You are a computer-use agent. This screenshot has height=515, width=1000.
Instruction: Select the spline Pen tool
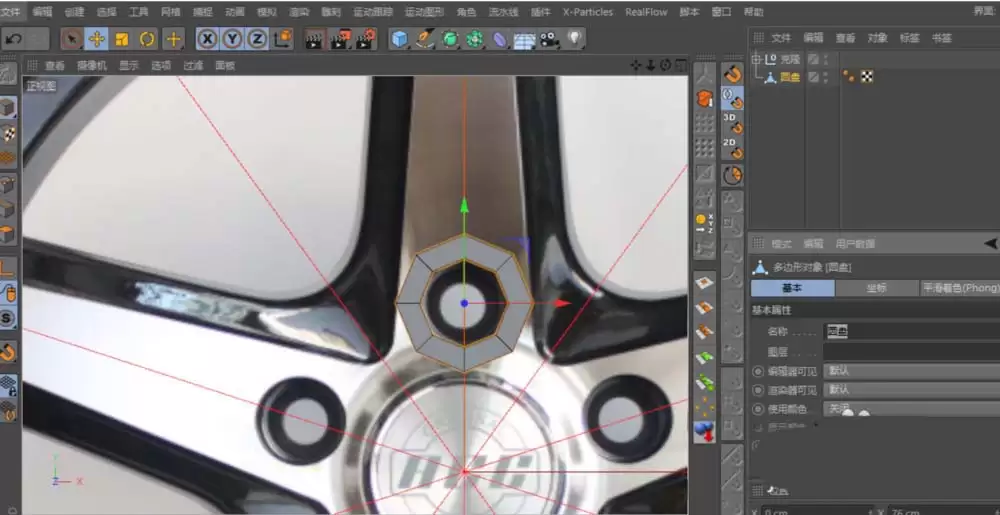(x=425, y=40)
